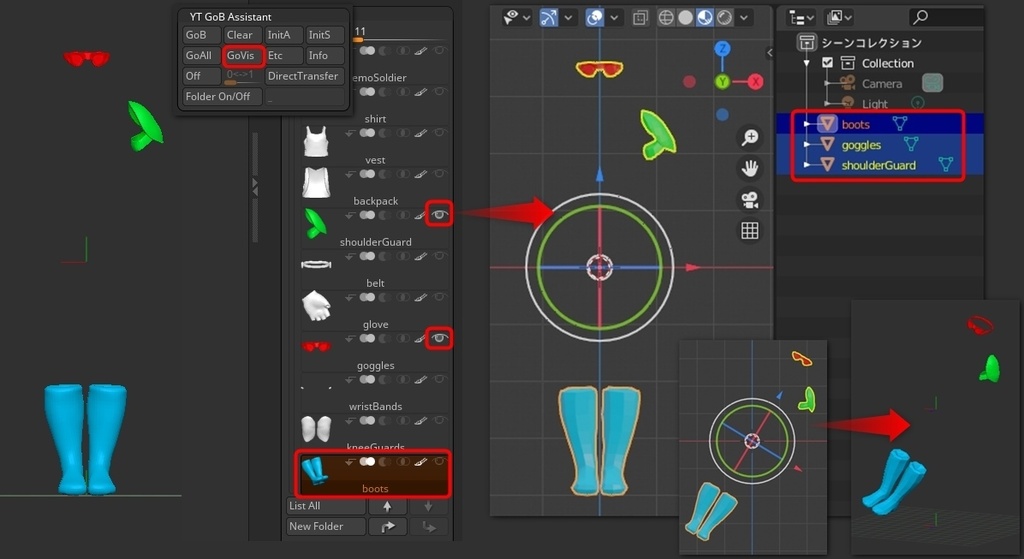The image size is (1024, 559).
Task: Open the shading options dropdown arrow
Action: tap(744, 18)
